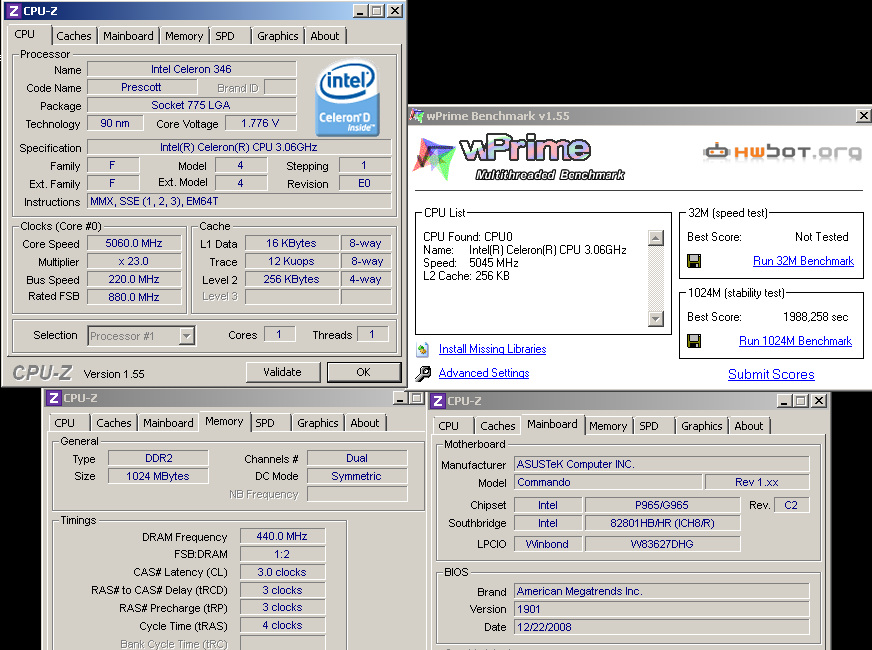Open Memory tab in Mainboard CPU-Z window
The height and width of the screenshot is (650, 872).
[x=608, y=426]
